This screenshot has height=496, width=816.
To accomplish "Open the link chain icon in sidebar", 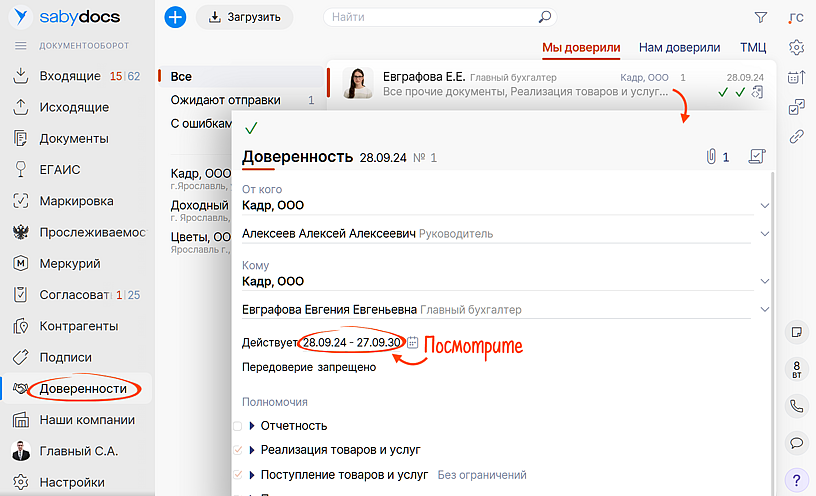I will click(x=797, y=137).
